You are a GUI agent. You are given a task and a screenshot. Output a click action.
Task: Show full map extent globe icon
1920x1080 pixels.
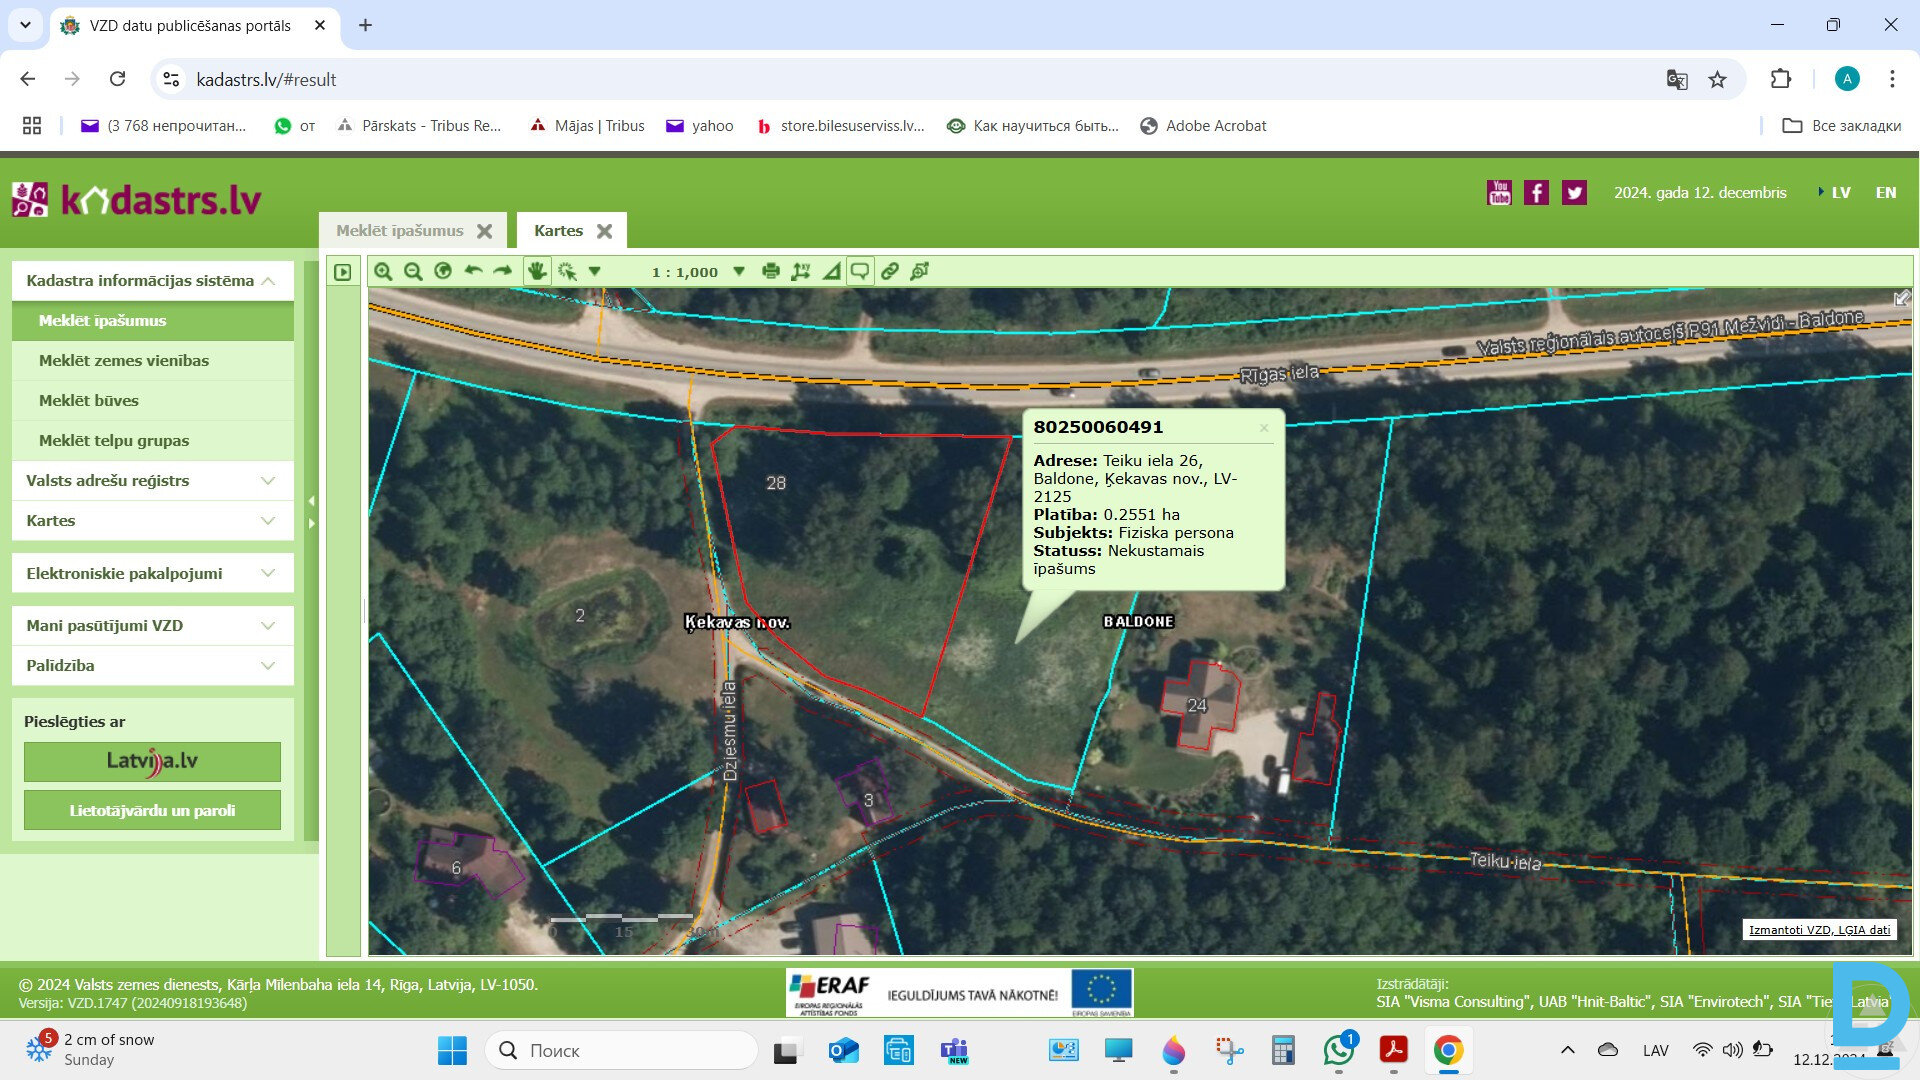click(x=443, y=271)
